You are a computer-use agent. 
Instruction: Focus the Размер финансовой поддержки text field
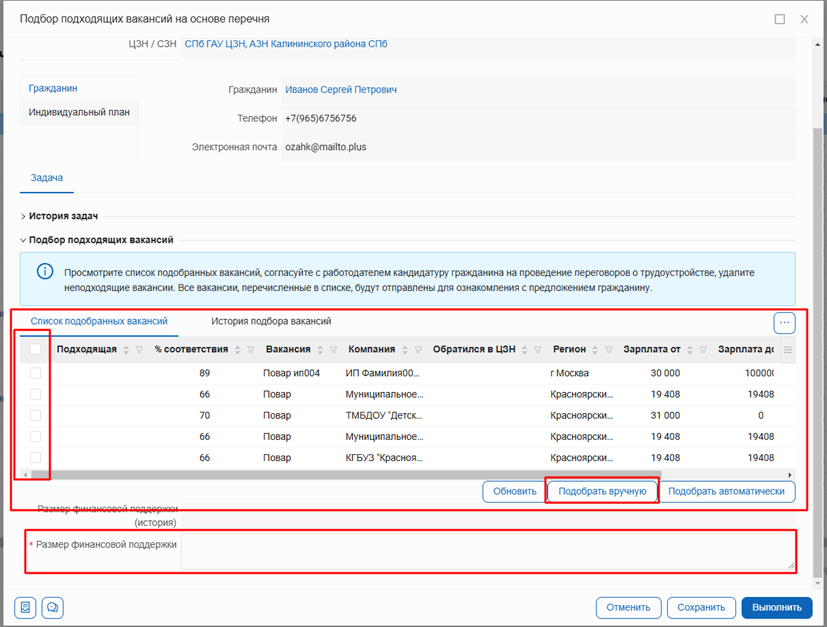tap(488, 551)
